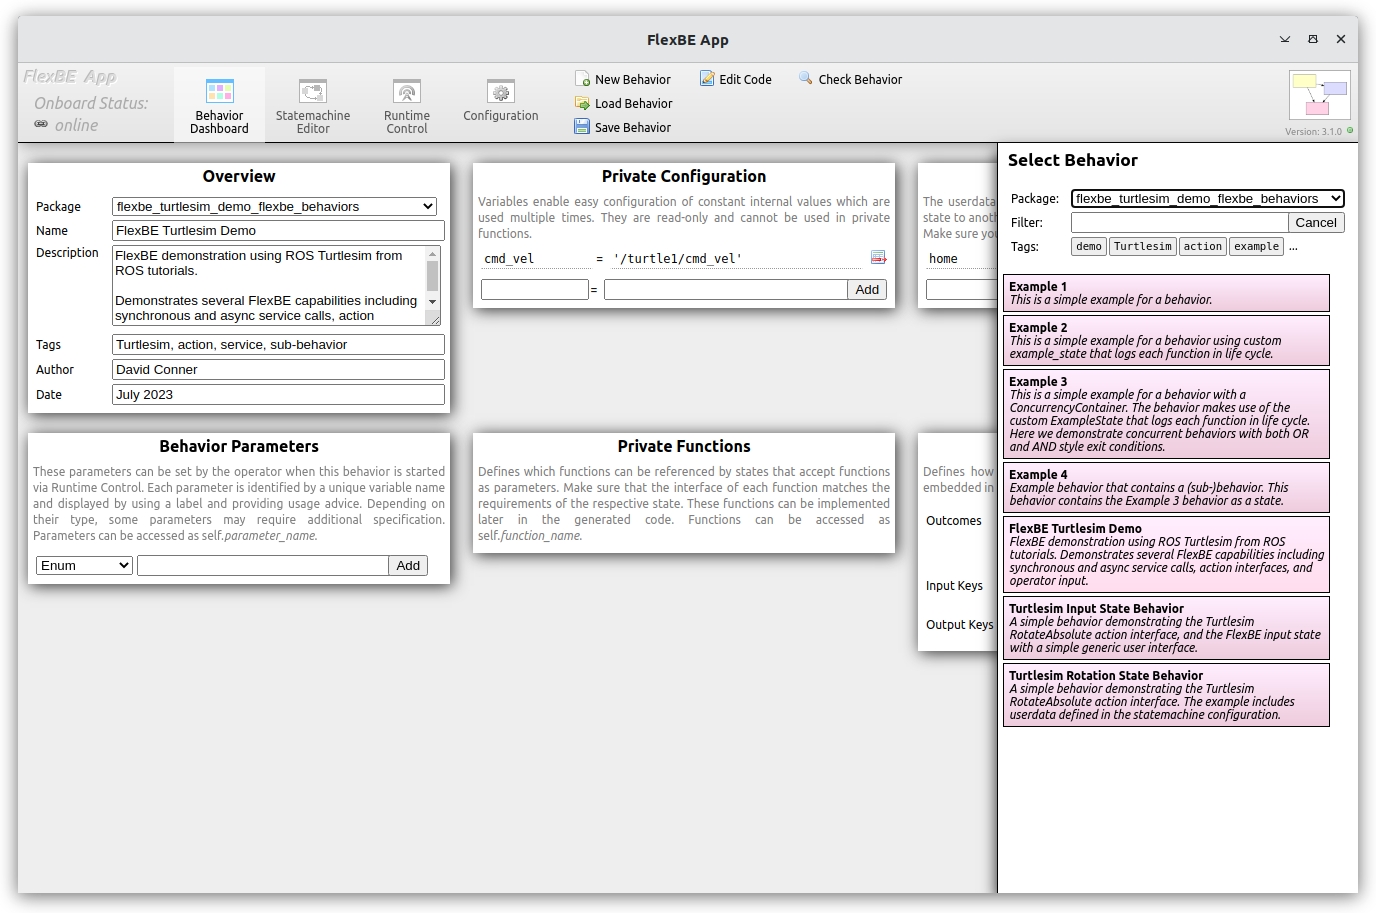This screenshot has height=913, width=1376.
Task: Click the Edit Code label
Action: (x=745, y=80)
